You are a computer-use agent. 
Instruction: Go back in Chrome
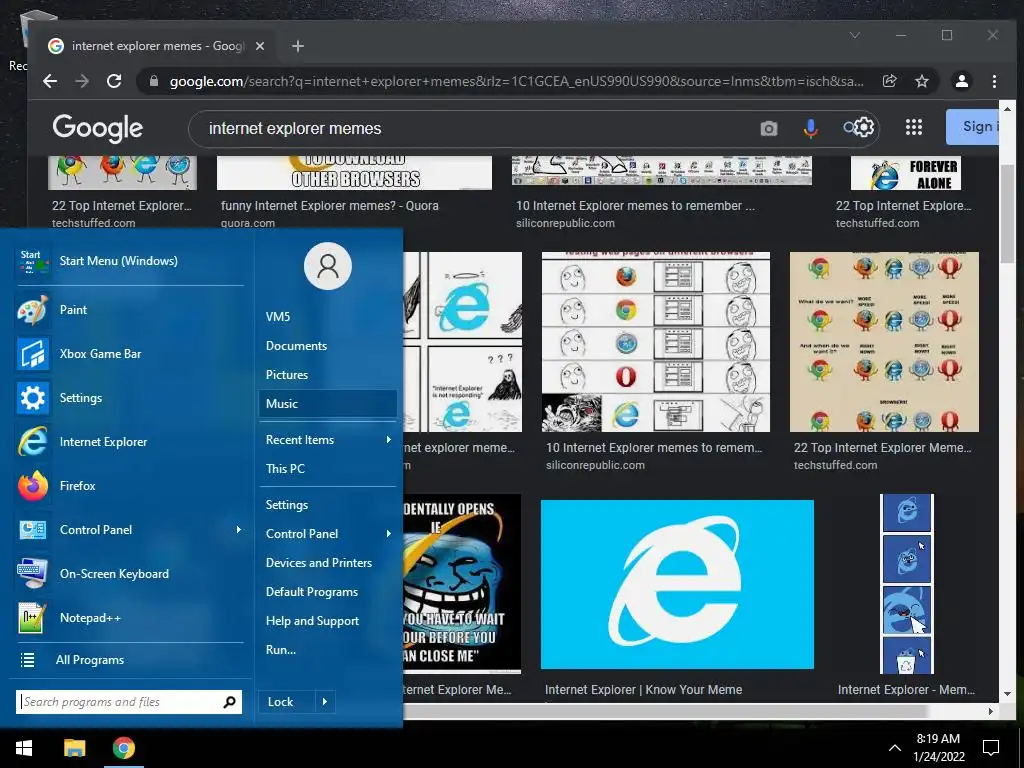[50, 81]
